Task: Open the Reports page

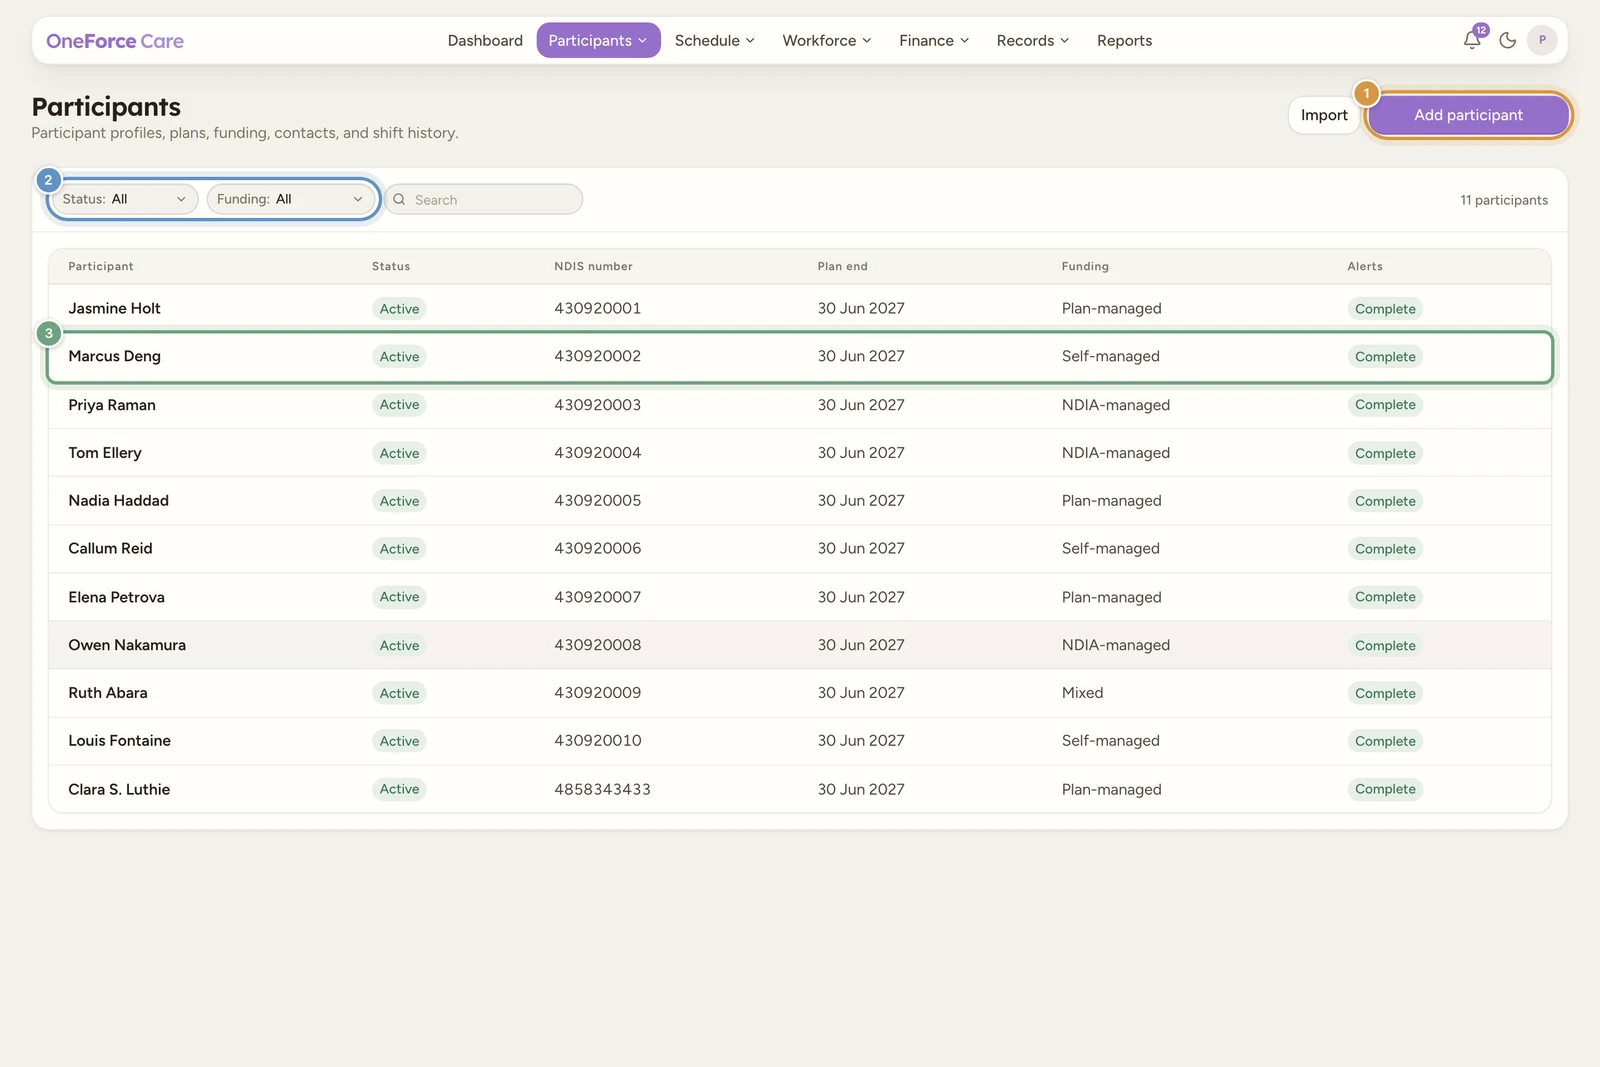Action: 1124,40
